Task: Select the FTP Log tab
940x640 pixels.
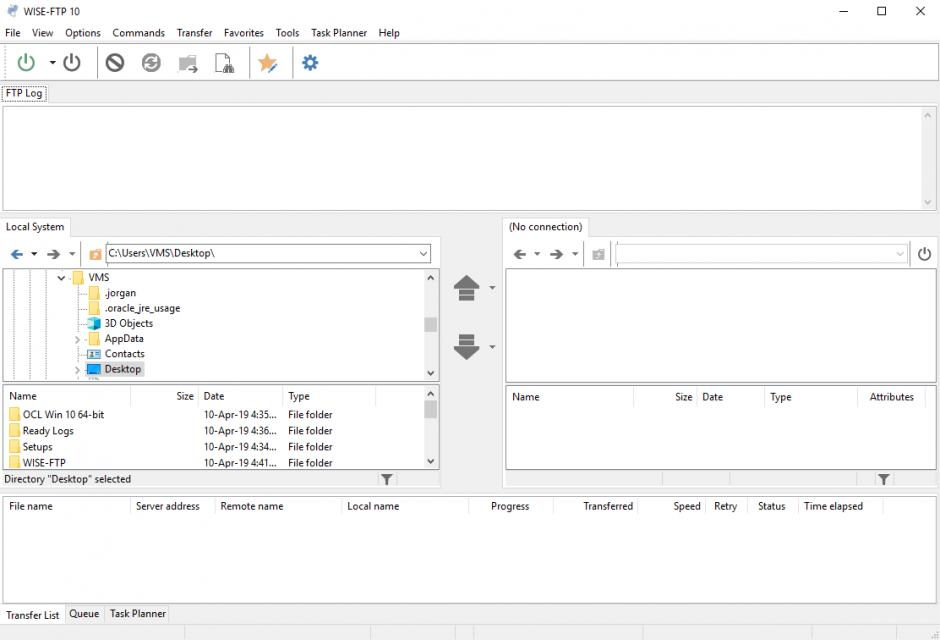Action: point(24,93)
